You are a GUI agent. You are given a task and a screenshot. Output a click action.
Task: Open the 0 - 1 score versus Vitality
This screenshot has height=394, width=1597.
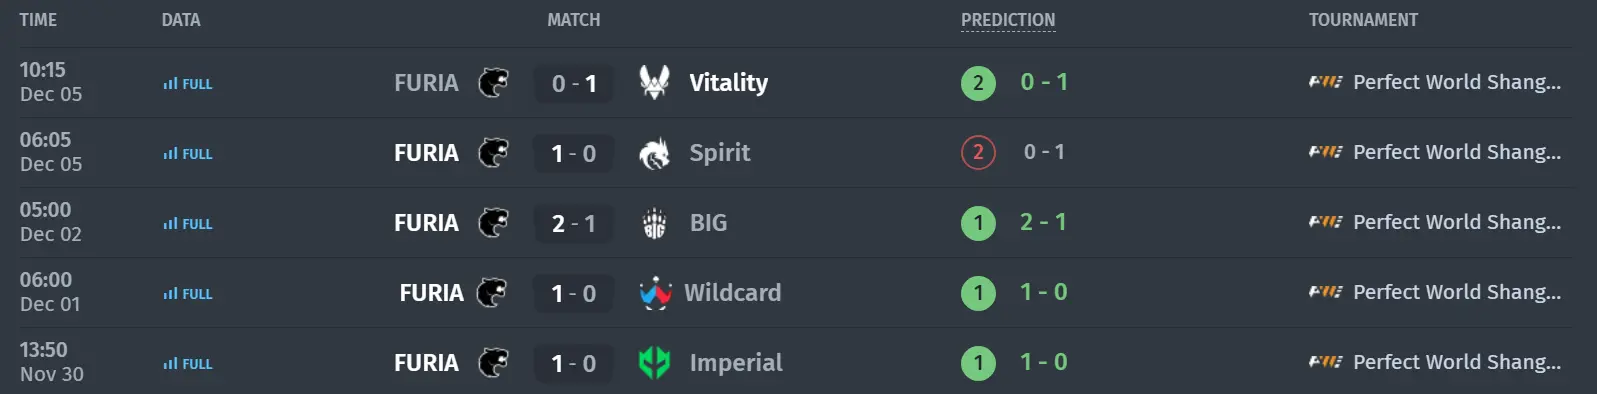point(574,83)
